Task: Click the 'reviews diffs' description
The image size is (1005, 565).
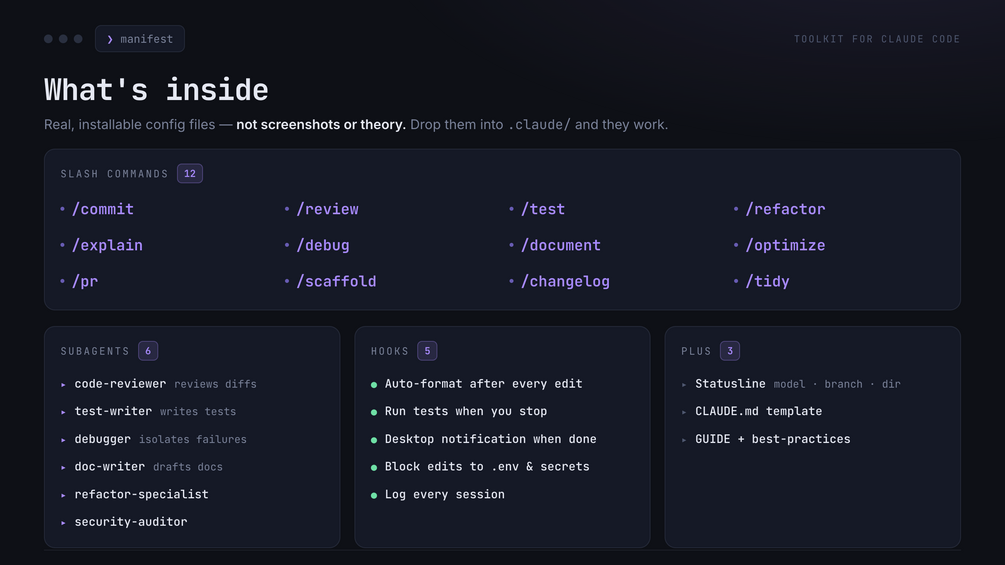Action: [x=215, y=384]
